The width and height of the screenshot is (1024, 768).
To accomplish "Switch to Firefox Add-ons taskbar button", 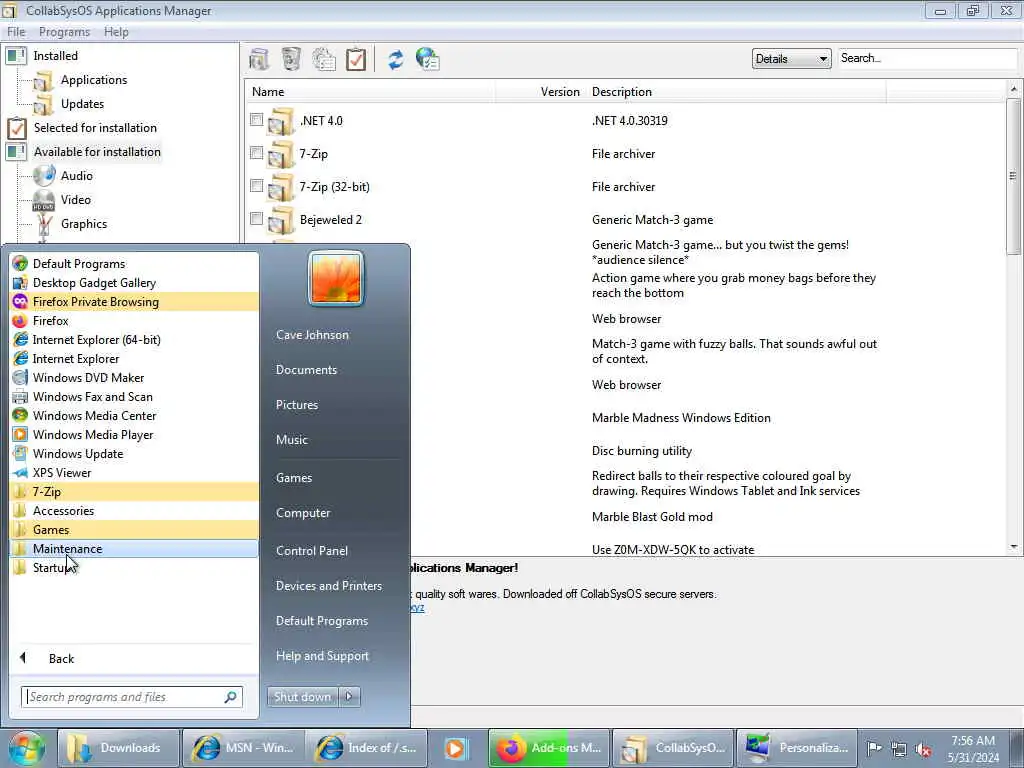I will click(x=550, y=748).
